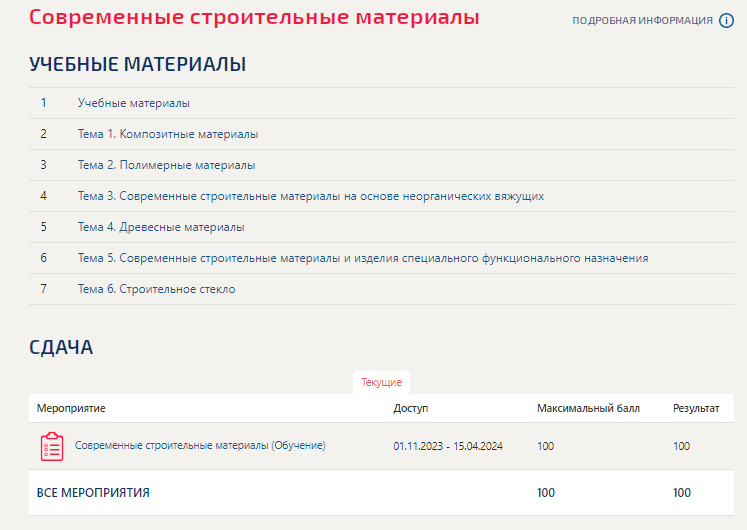Click the Мероприятие column header

(71, 408)
